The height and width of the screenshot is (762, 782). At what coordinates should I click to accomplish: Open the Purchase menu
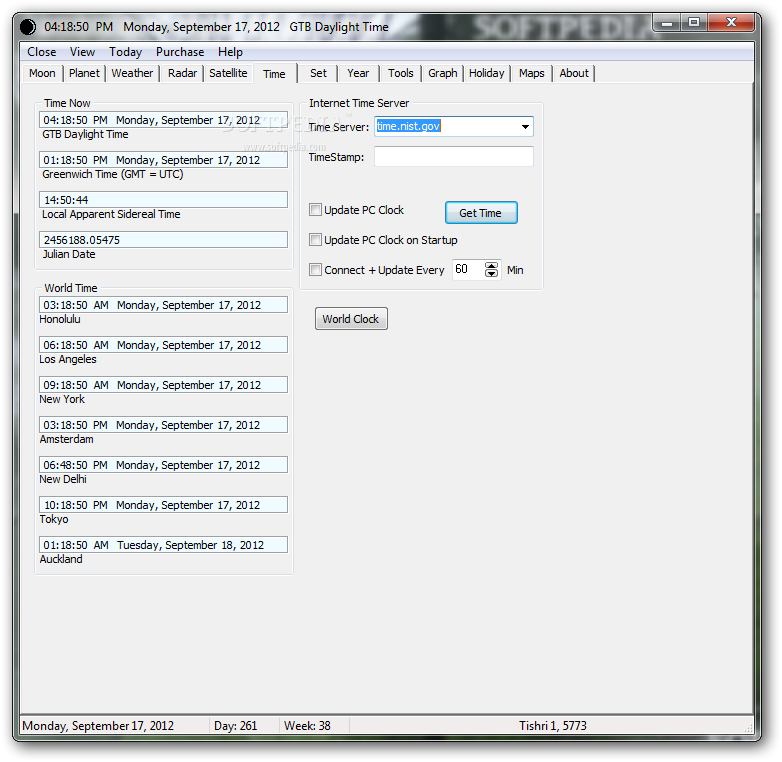click(x=180, y=52)
